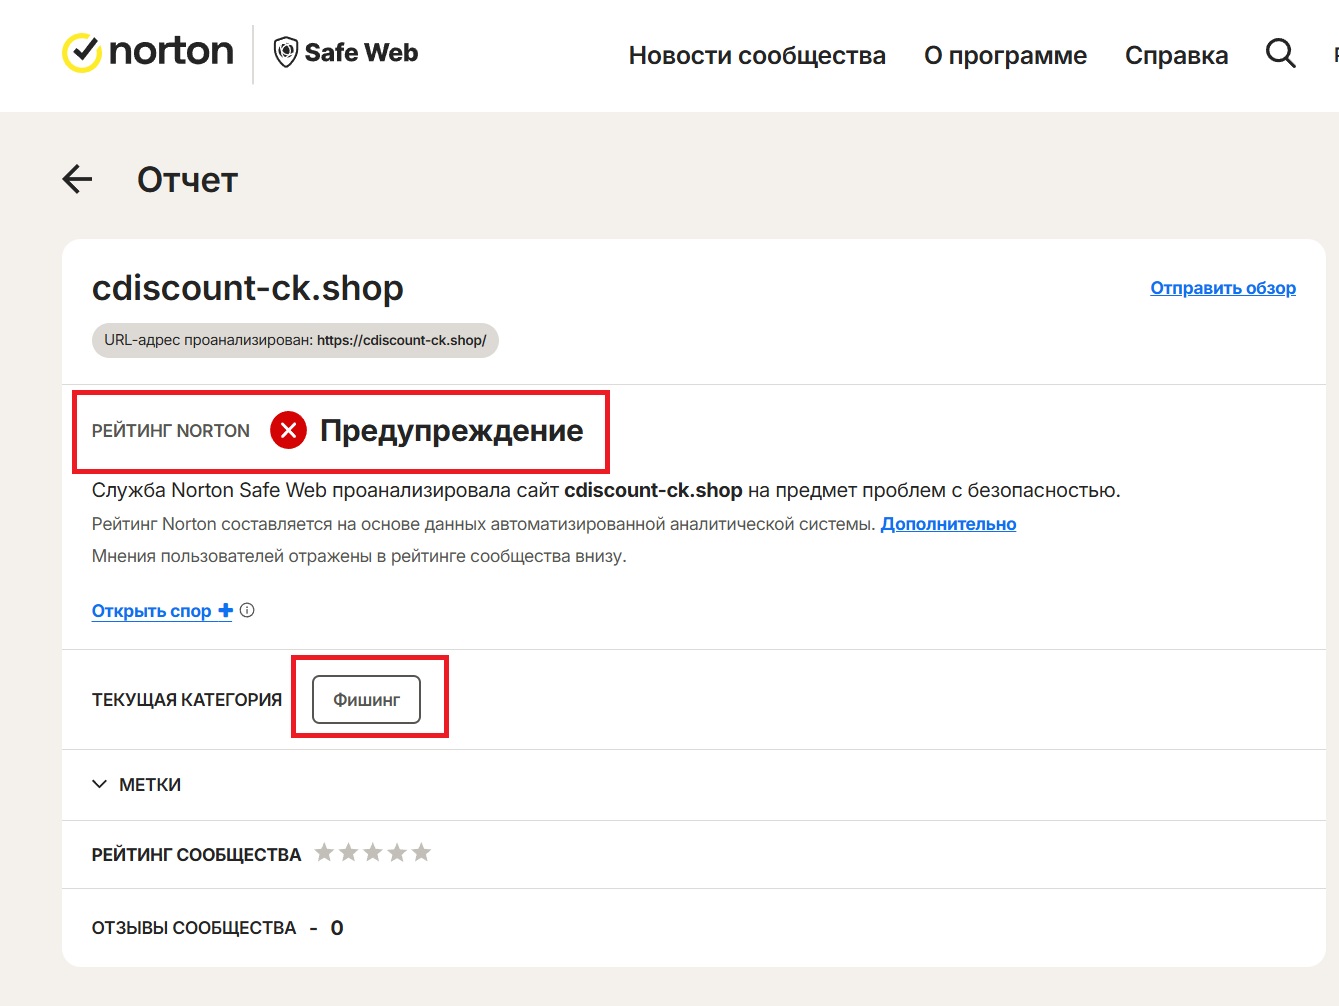Click the Отчет page title
The height and width of the screenshot is (1006, 1339).
tap(187, 180)
